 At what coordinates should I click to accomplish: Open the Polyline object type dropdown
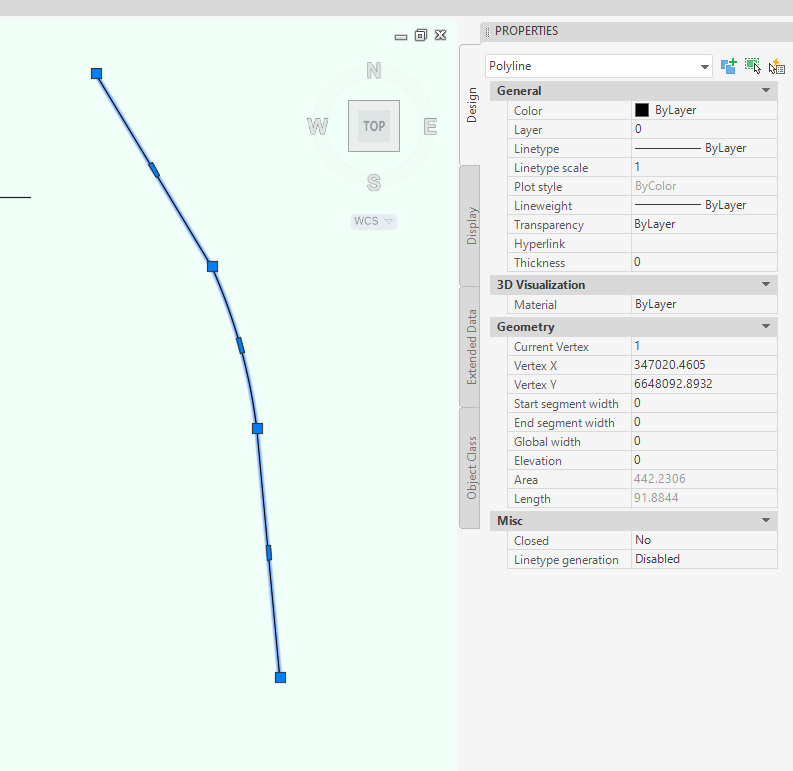pyautogui.click(x=704, y=67)
